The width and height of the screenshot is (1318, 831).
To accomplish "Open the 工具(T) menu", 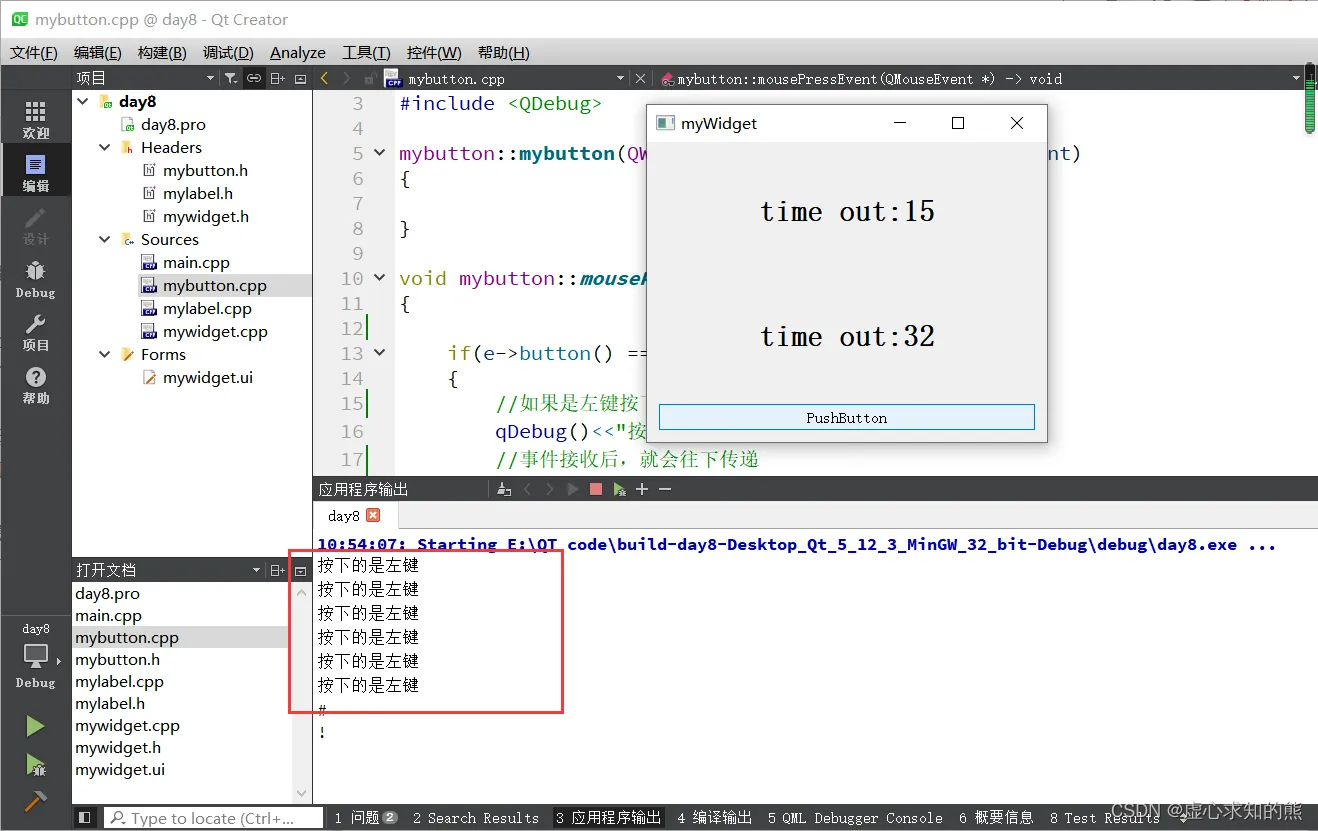I will [366, 52].
